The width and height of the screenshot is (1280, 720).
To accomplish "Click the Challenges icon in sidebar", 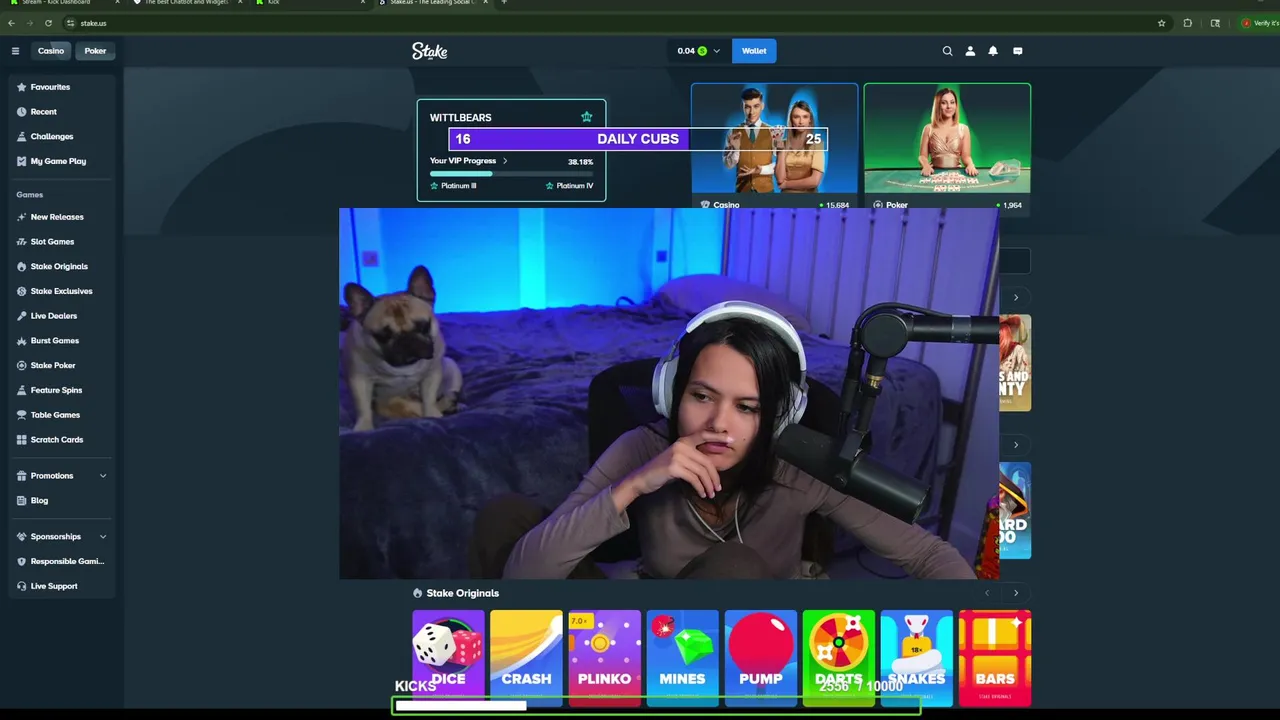I will [22, 136].
